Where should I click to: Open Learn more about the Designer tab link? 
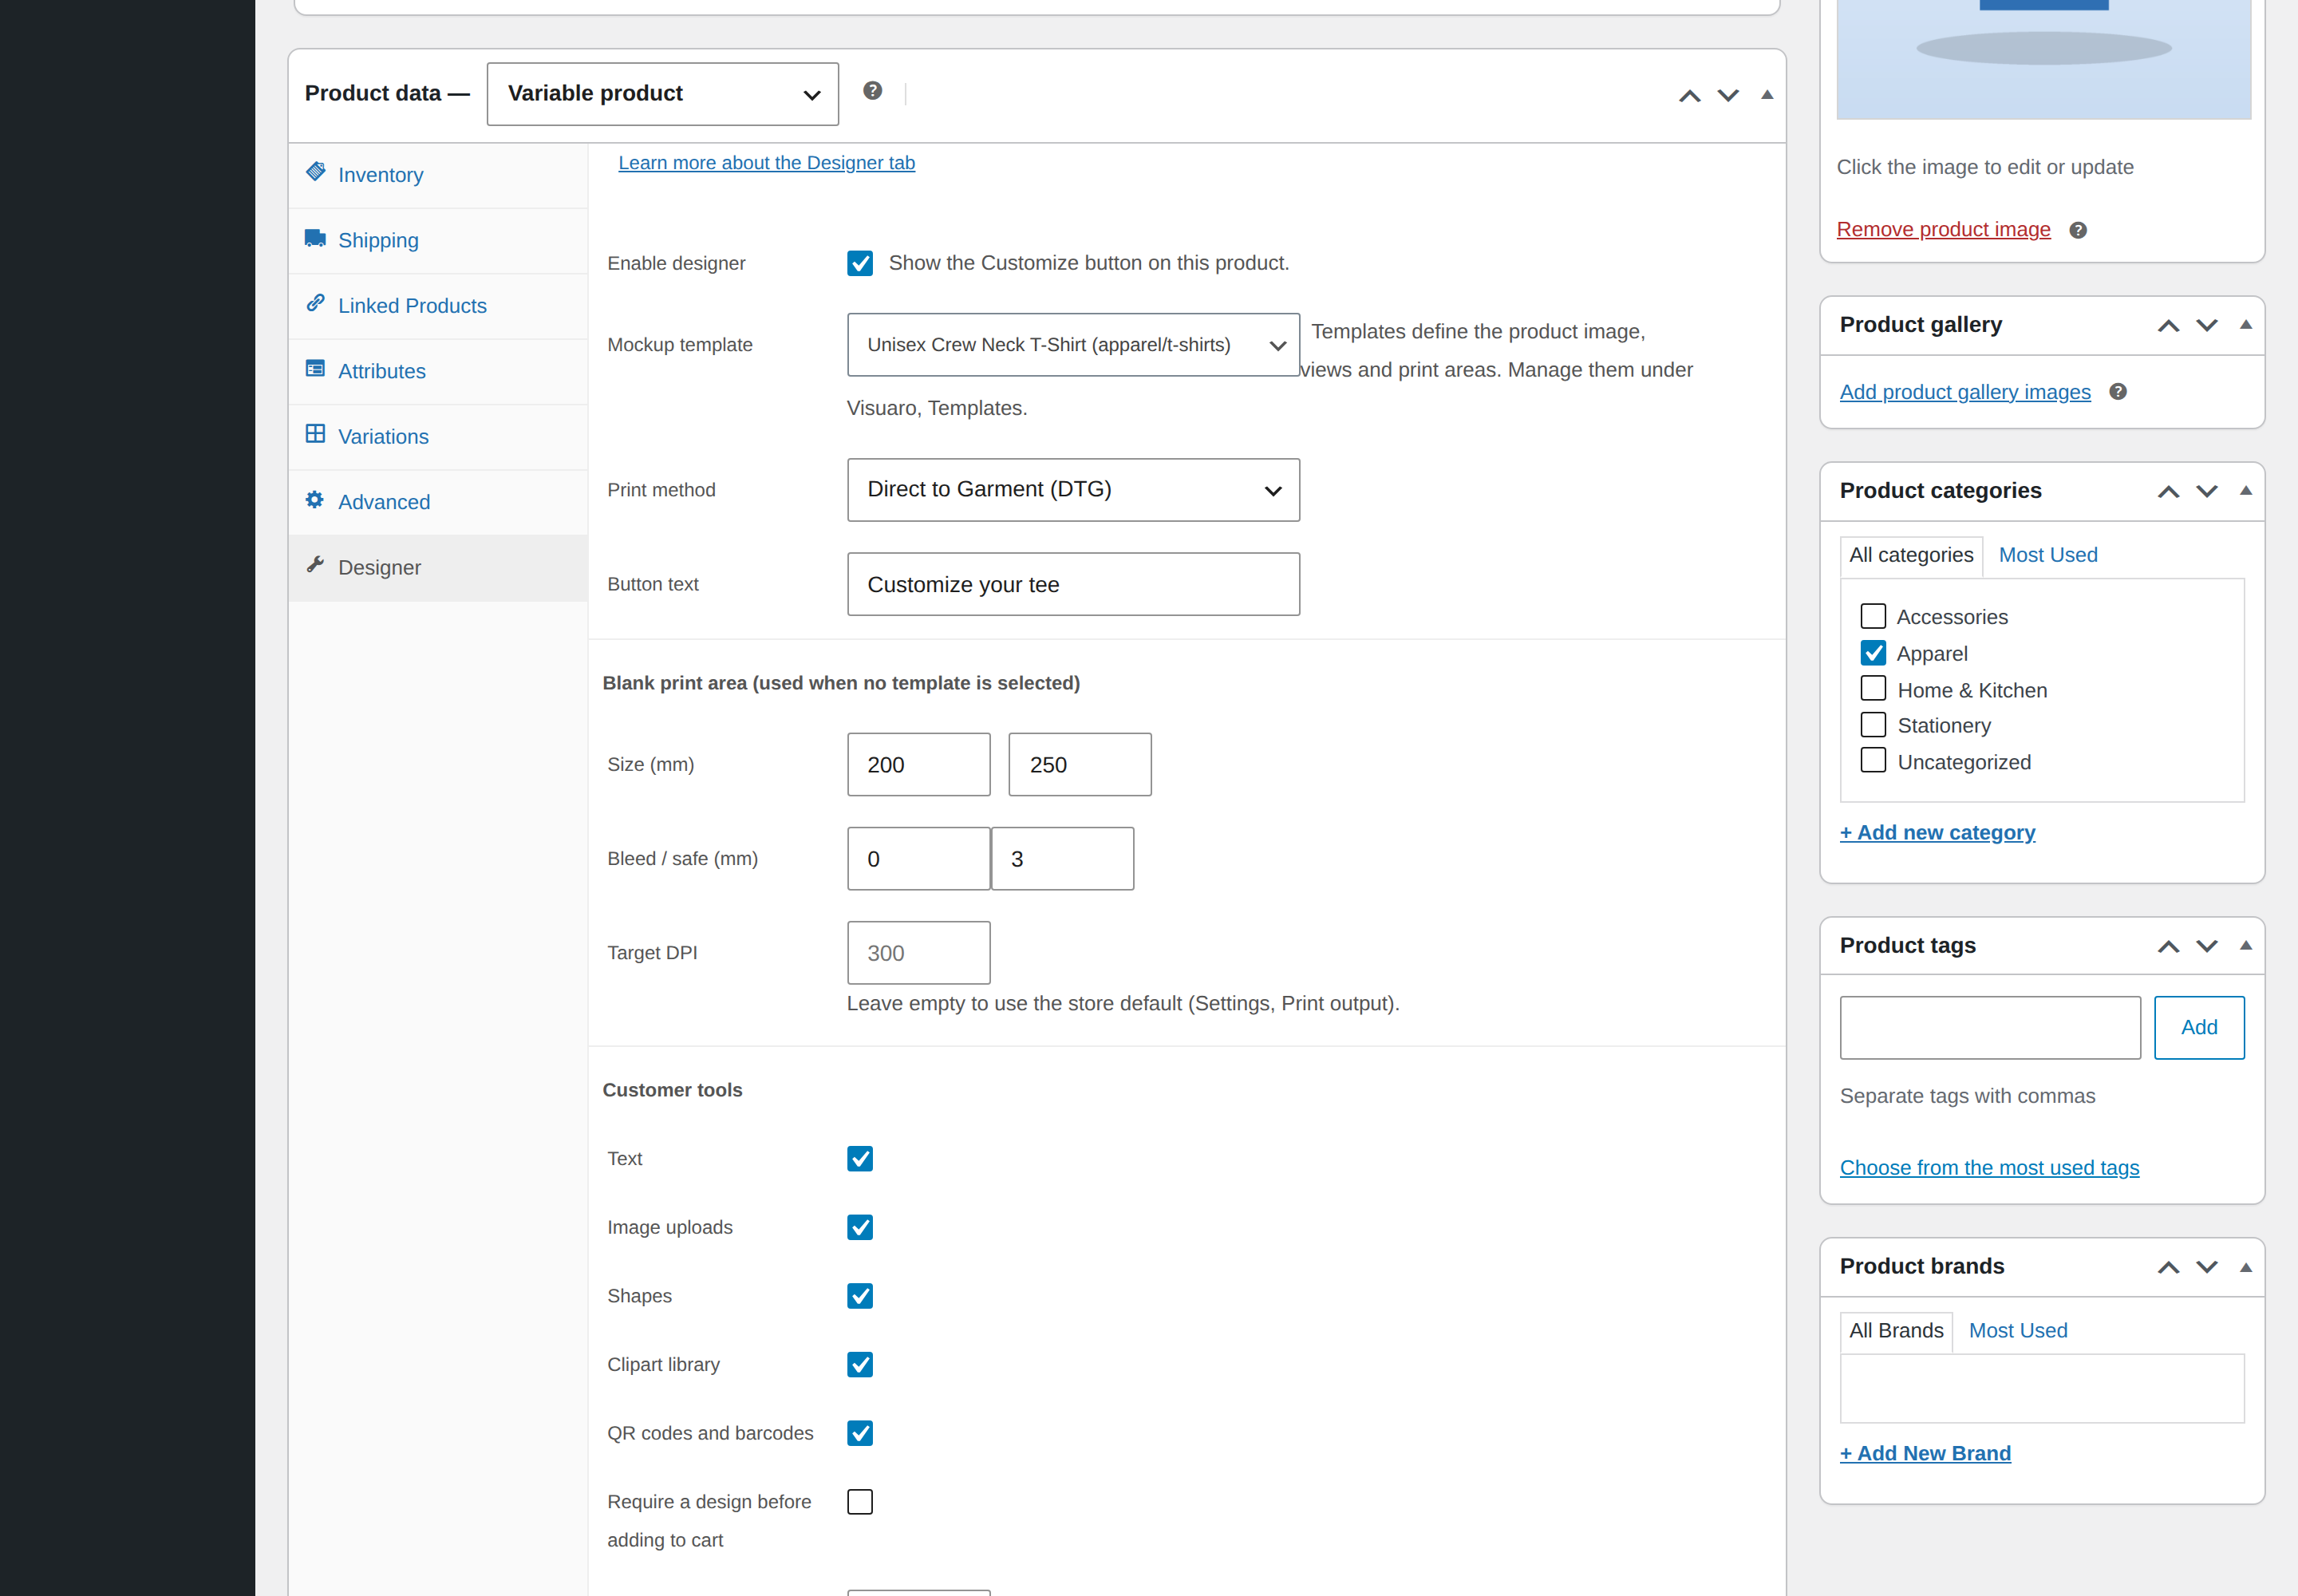(x=766, y=163)
